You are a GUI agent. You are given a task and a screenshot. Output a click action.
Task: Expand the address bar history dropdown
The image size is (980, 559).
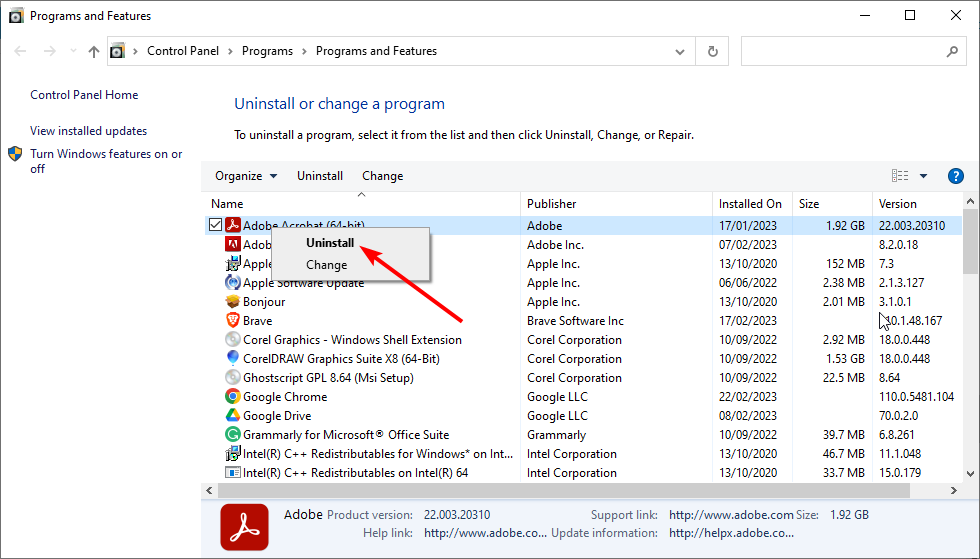(x=680, y=52)
